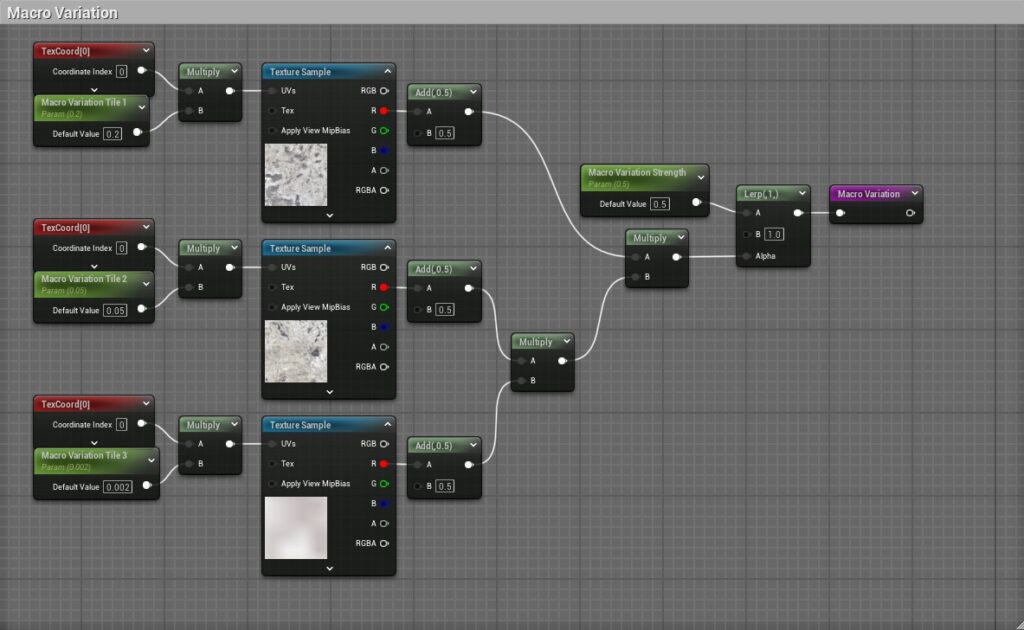
Task: Edit Macro Variation Strength Default Value 0.5
Action: tap(660, 204)
